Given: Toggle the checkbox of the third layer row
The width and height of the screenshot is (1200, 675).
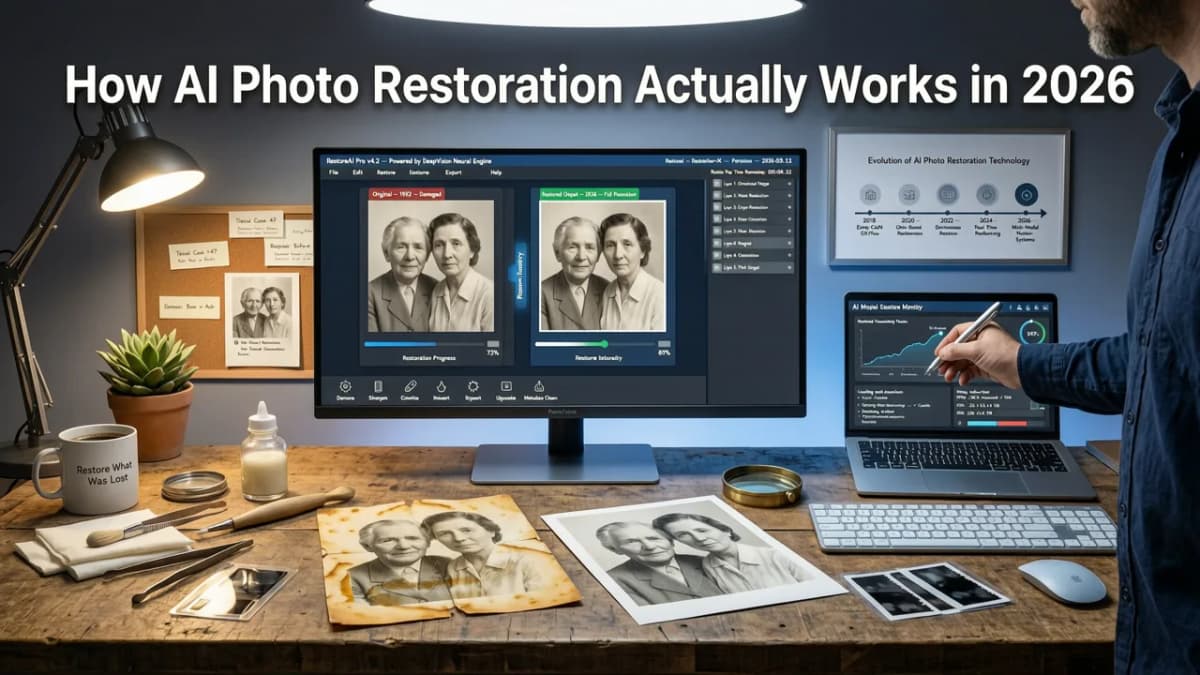Looking at the screenshot, I should 717,207.
